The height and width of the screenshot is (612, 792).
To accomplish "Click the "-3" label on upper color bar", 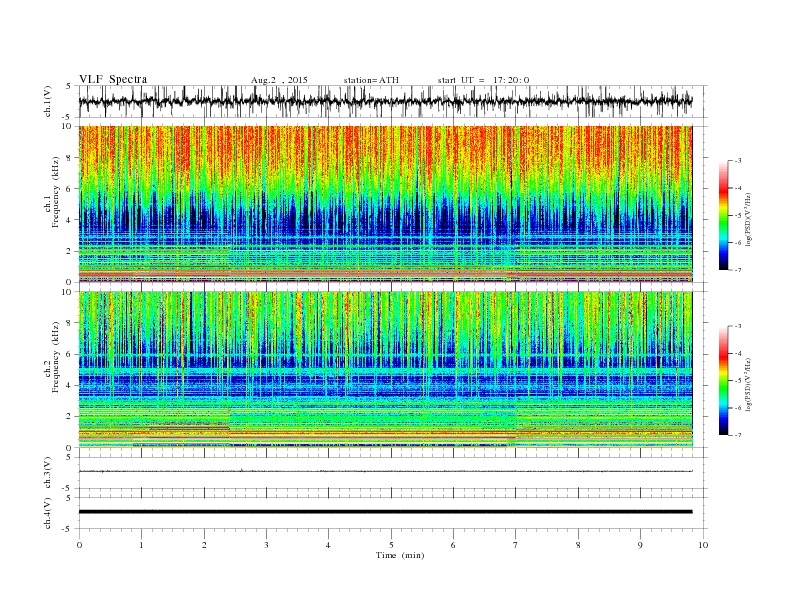I will point(738,161).
